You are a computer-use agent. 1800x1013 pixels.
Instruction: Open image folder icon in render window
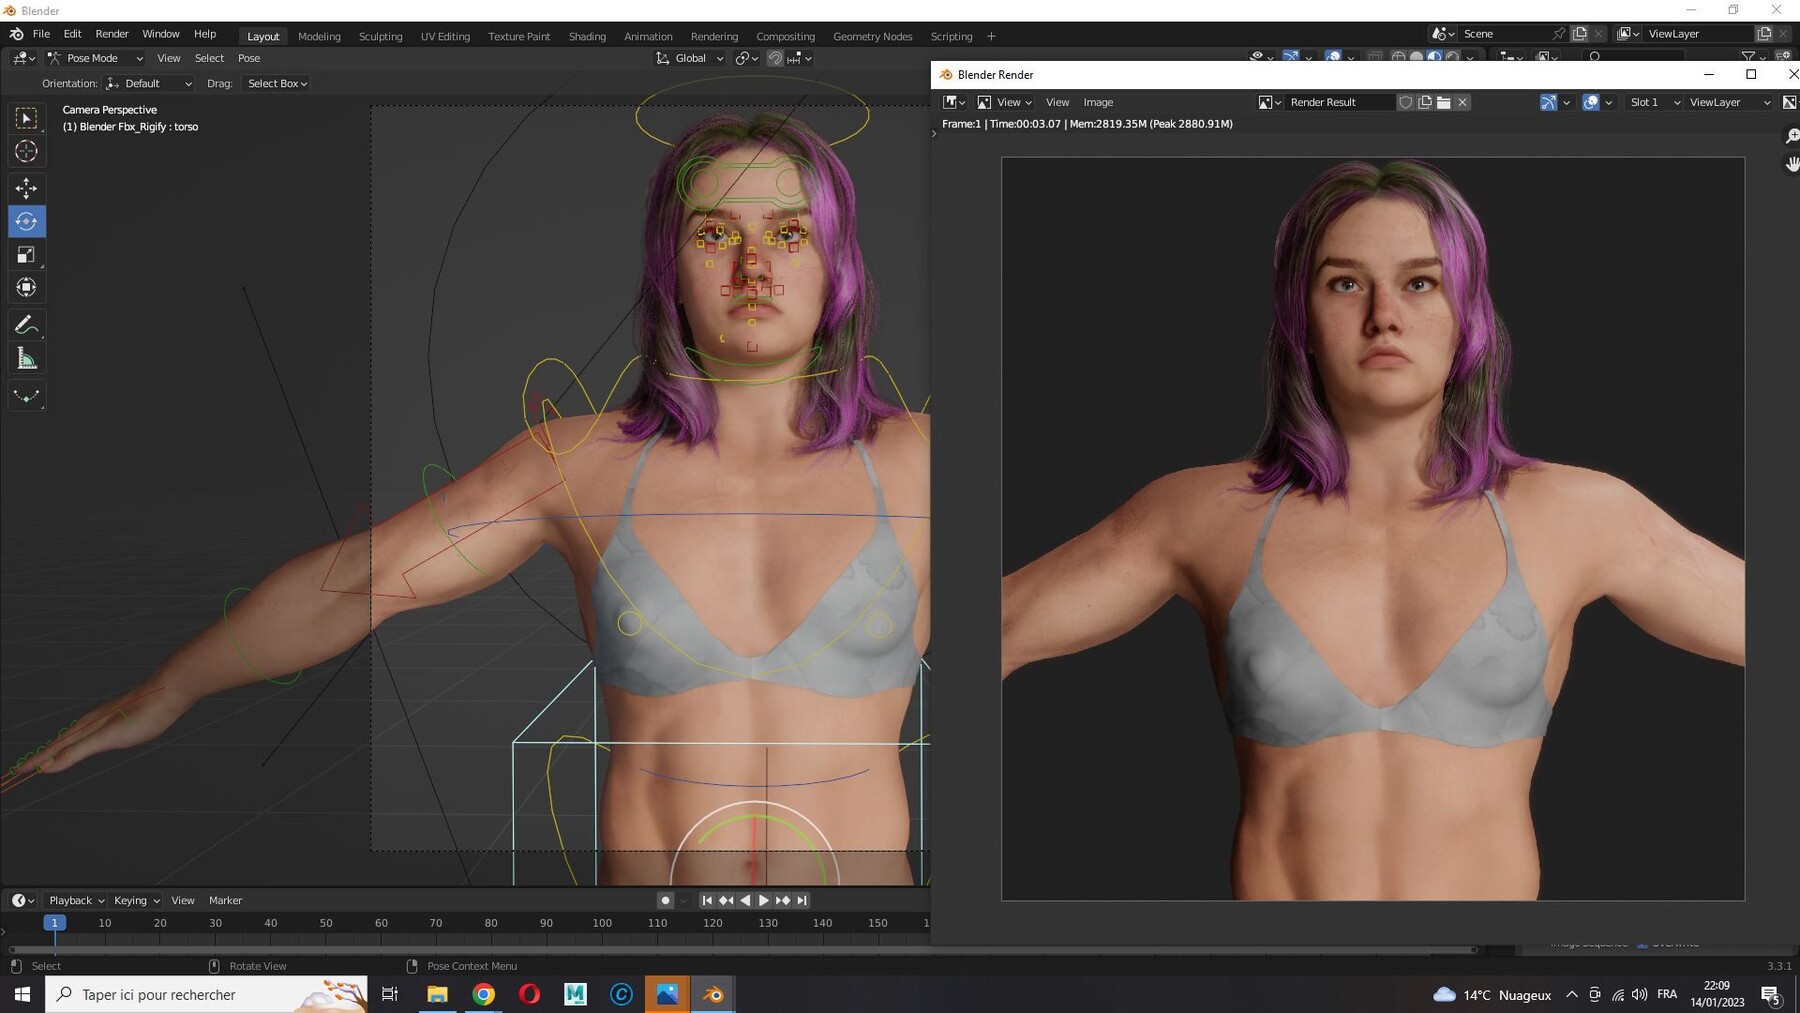[1444, 102]
